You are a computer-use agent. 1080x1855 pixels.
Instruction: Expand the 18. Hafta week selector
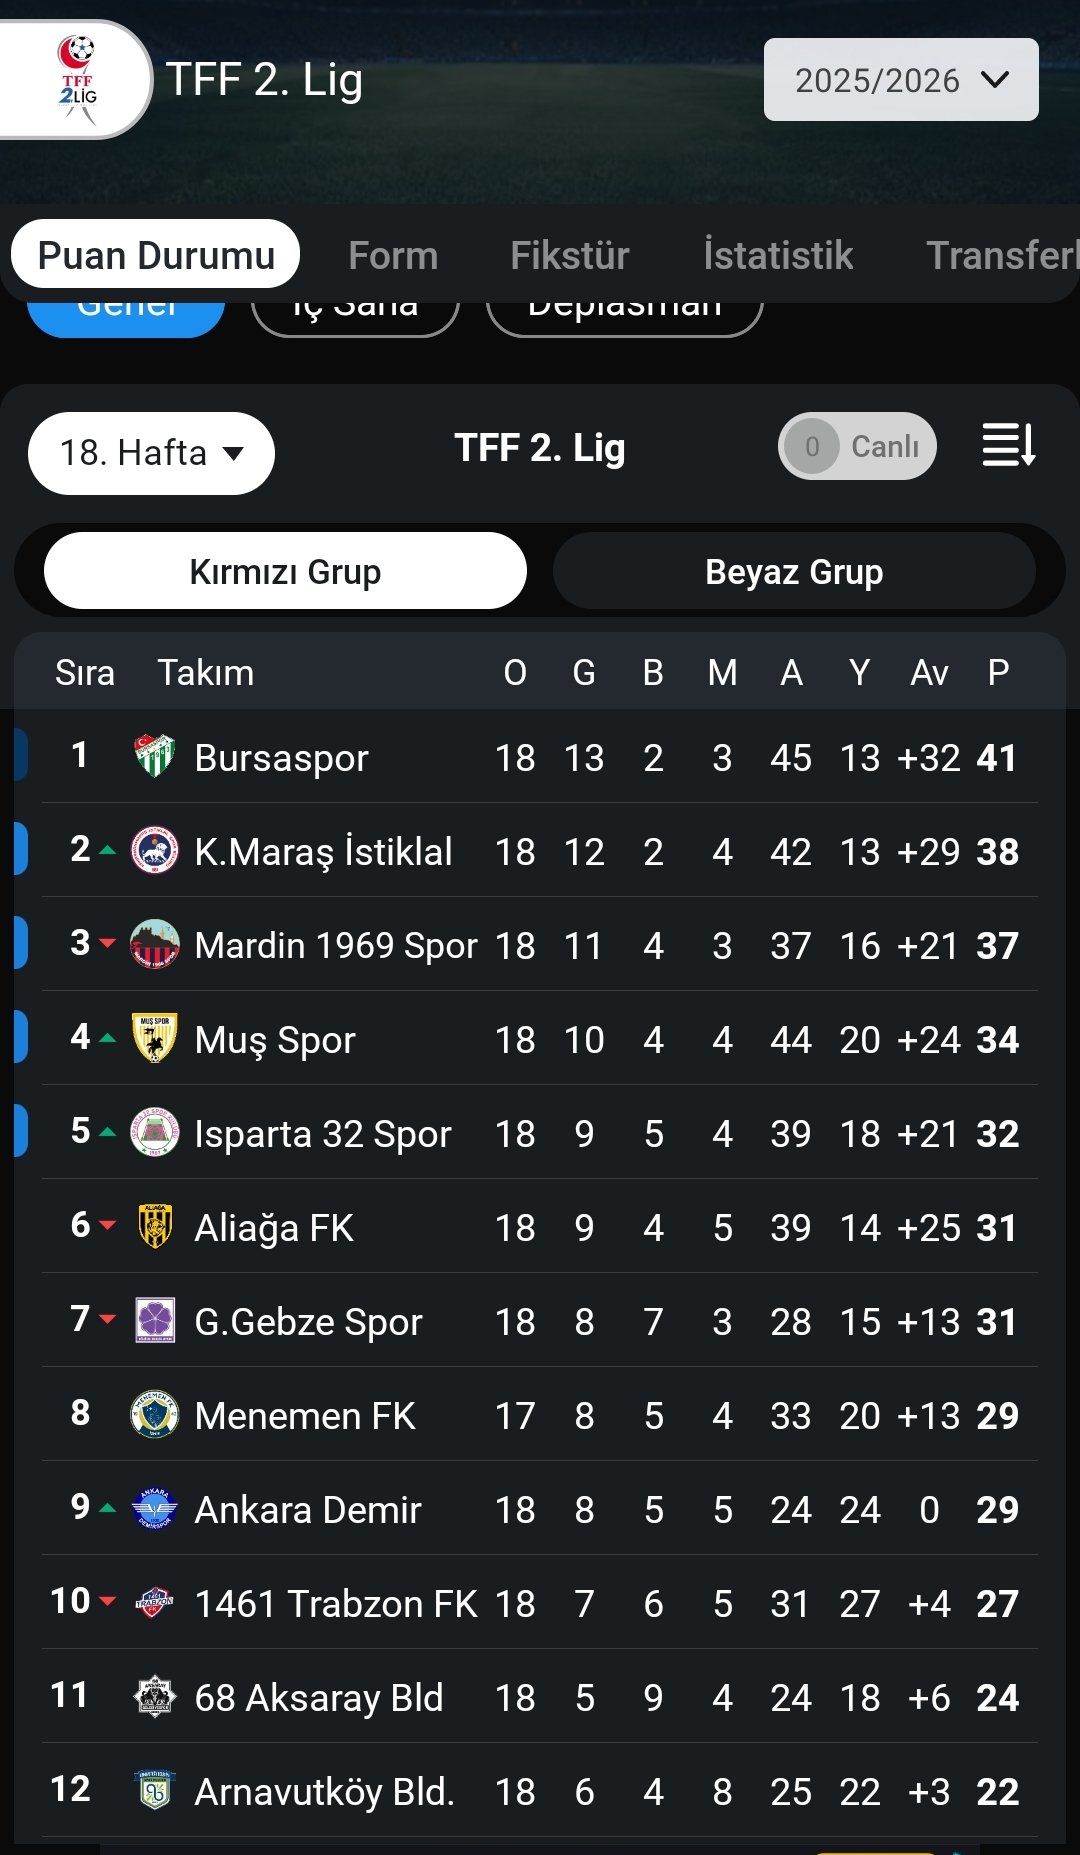151,453
